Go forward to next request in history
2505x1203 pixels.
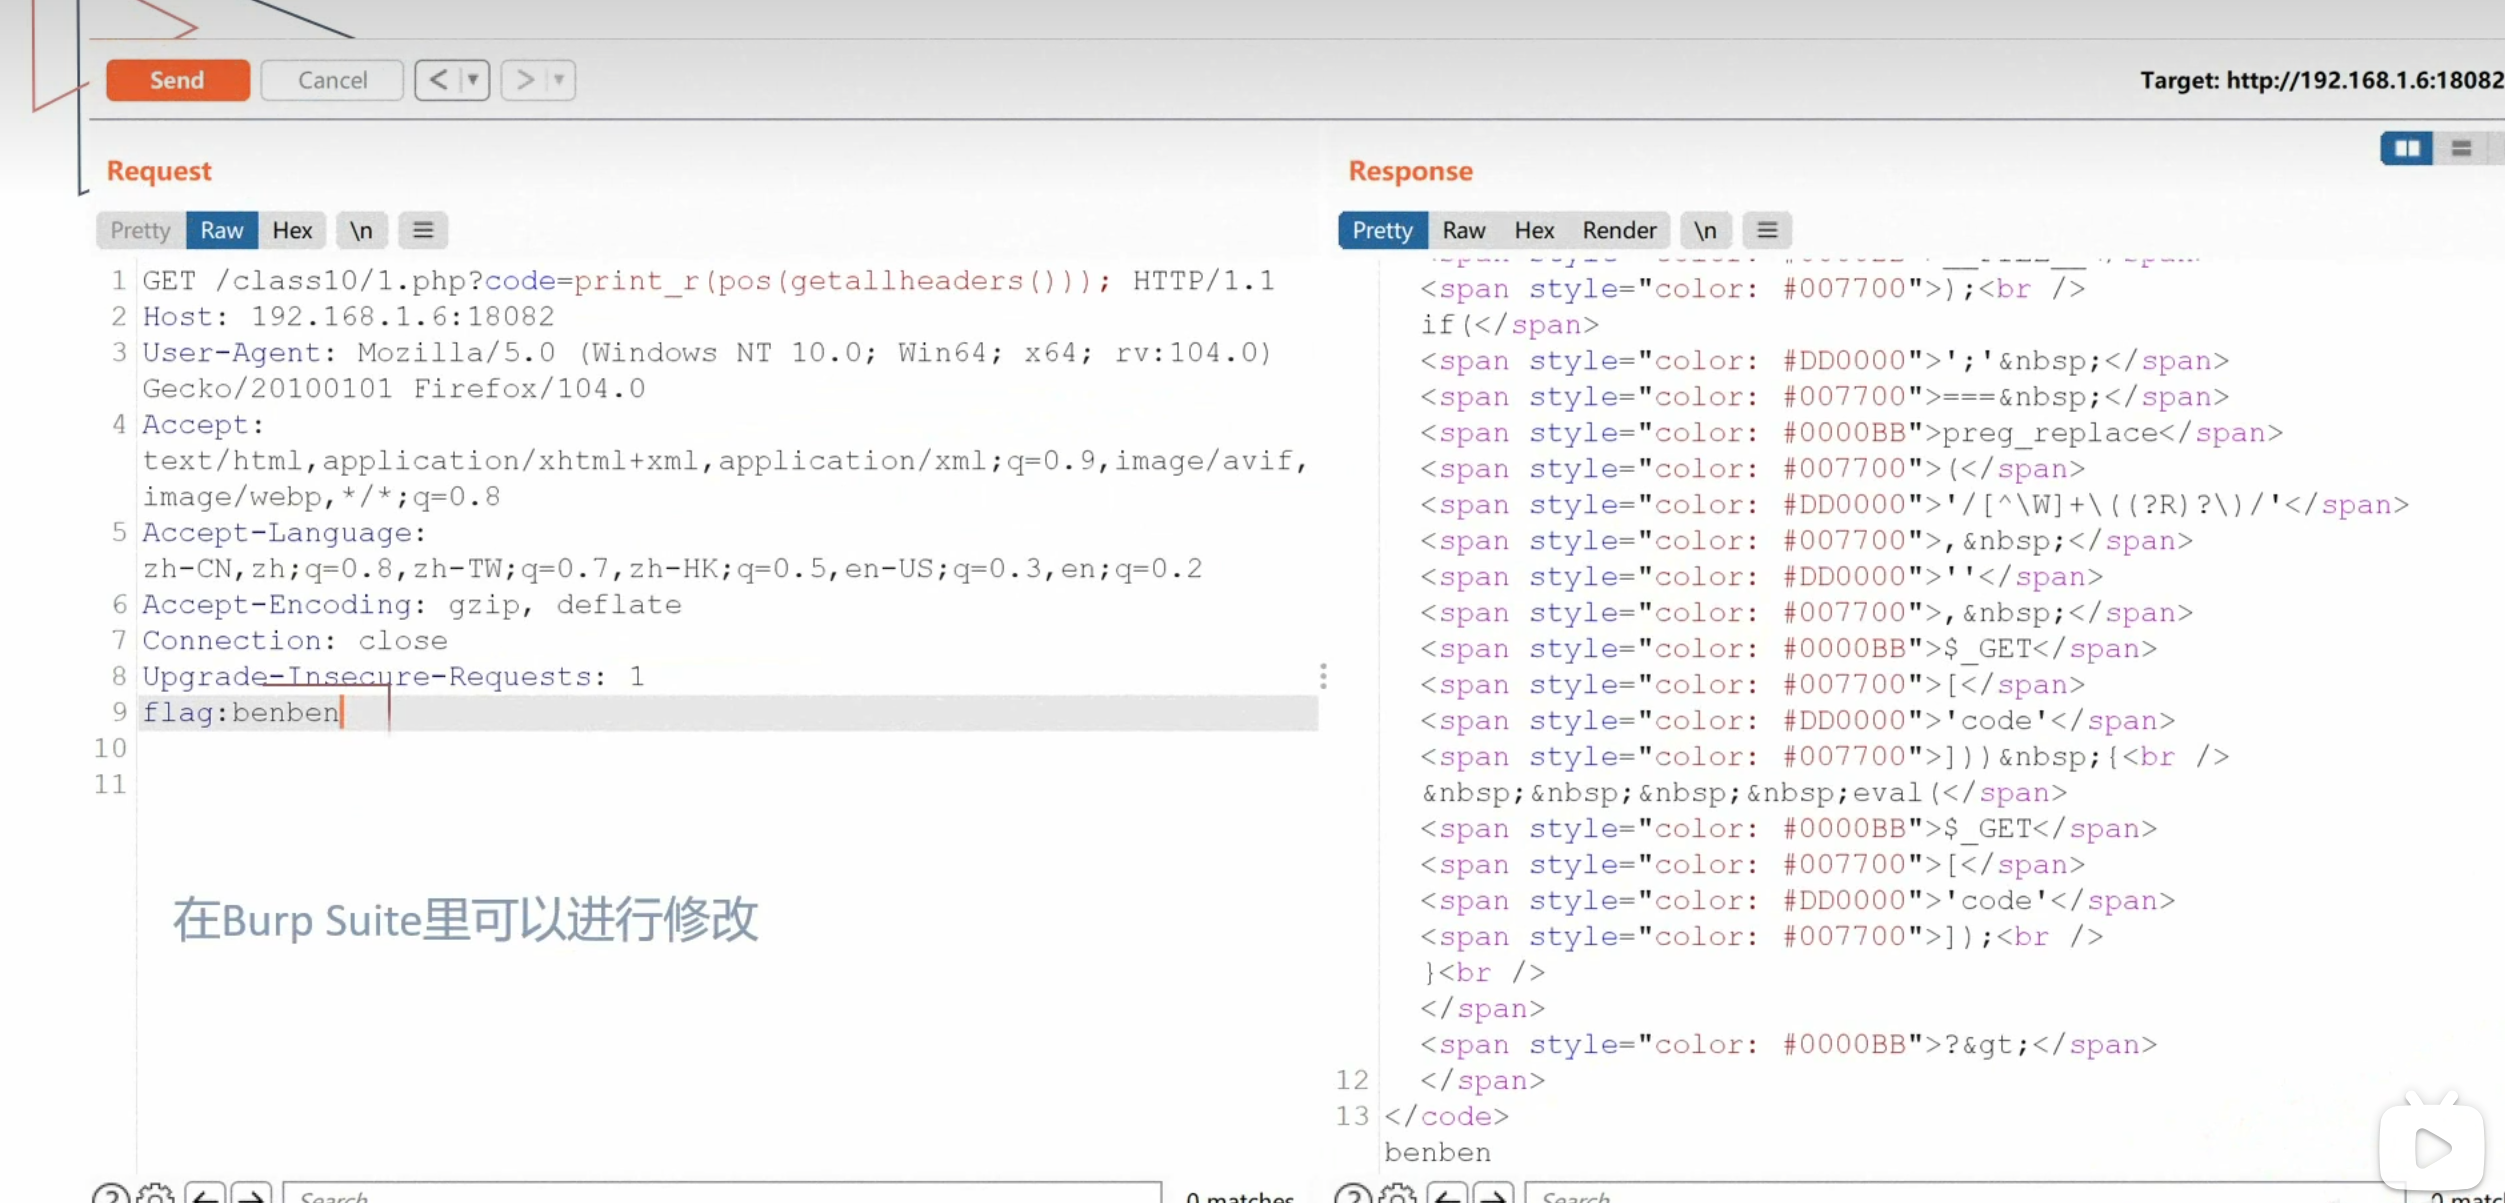524,80
